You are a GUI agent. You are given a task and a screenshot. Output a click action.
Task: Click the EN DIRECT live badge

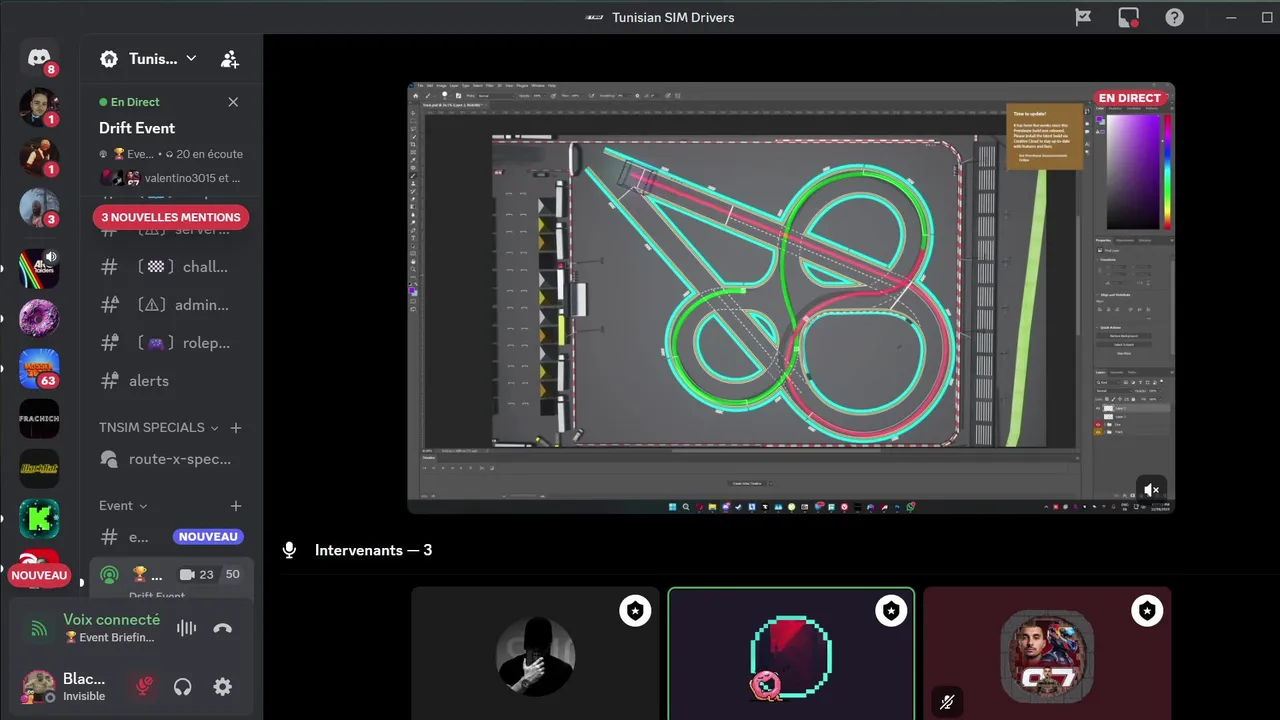click(1130, 98)
